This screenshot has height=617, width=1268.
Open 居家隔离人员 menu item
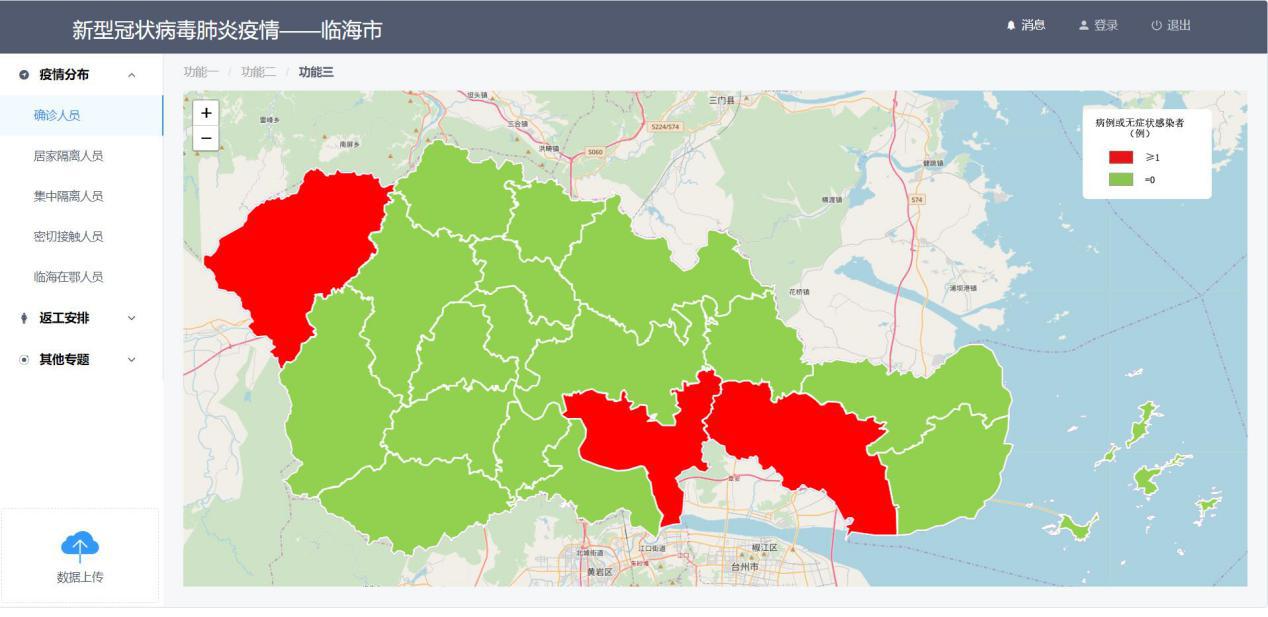point(68,156)
